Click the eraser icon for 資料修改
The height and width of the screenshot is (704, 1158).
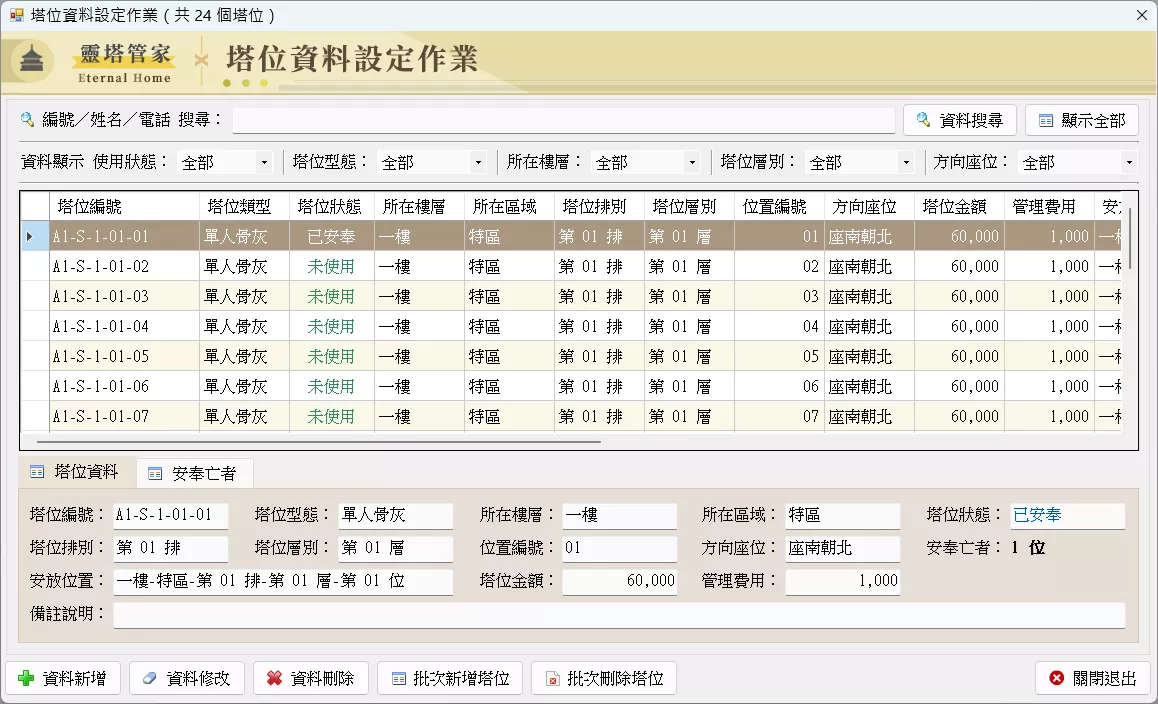[150, 678]
